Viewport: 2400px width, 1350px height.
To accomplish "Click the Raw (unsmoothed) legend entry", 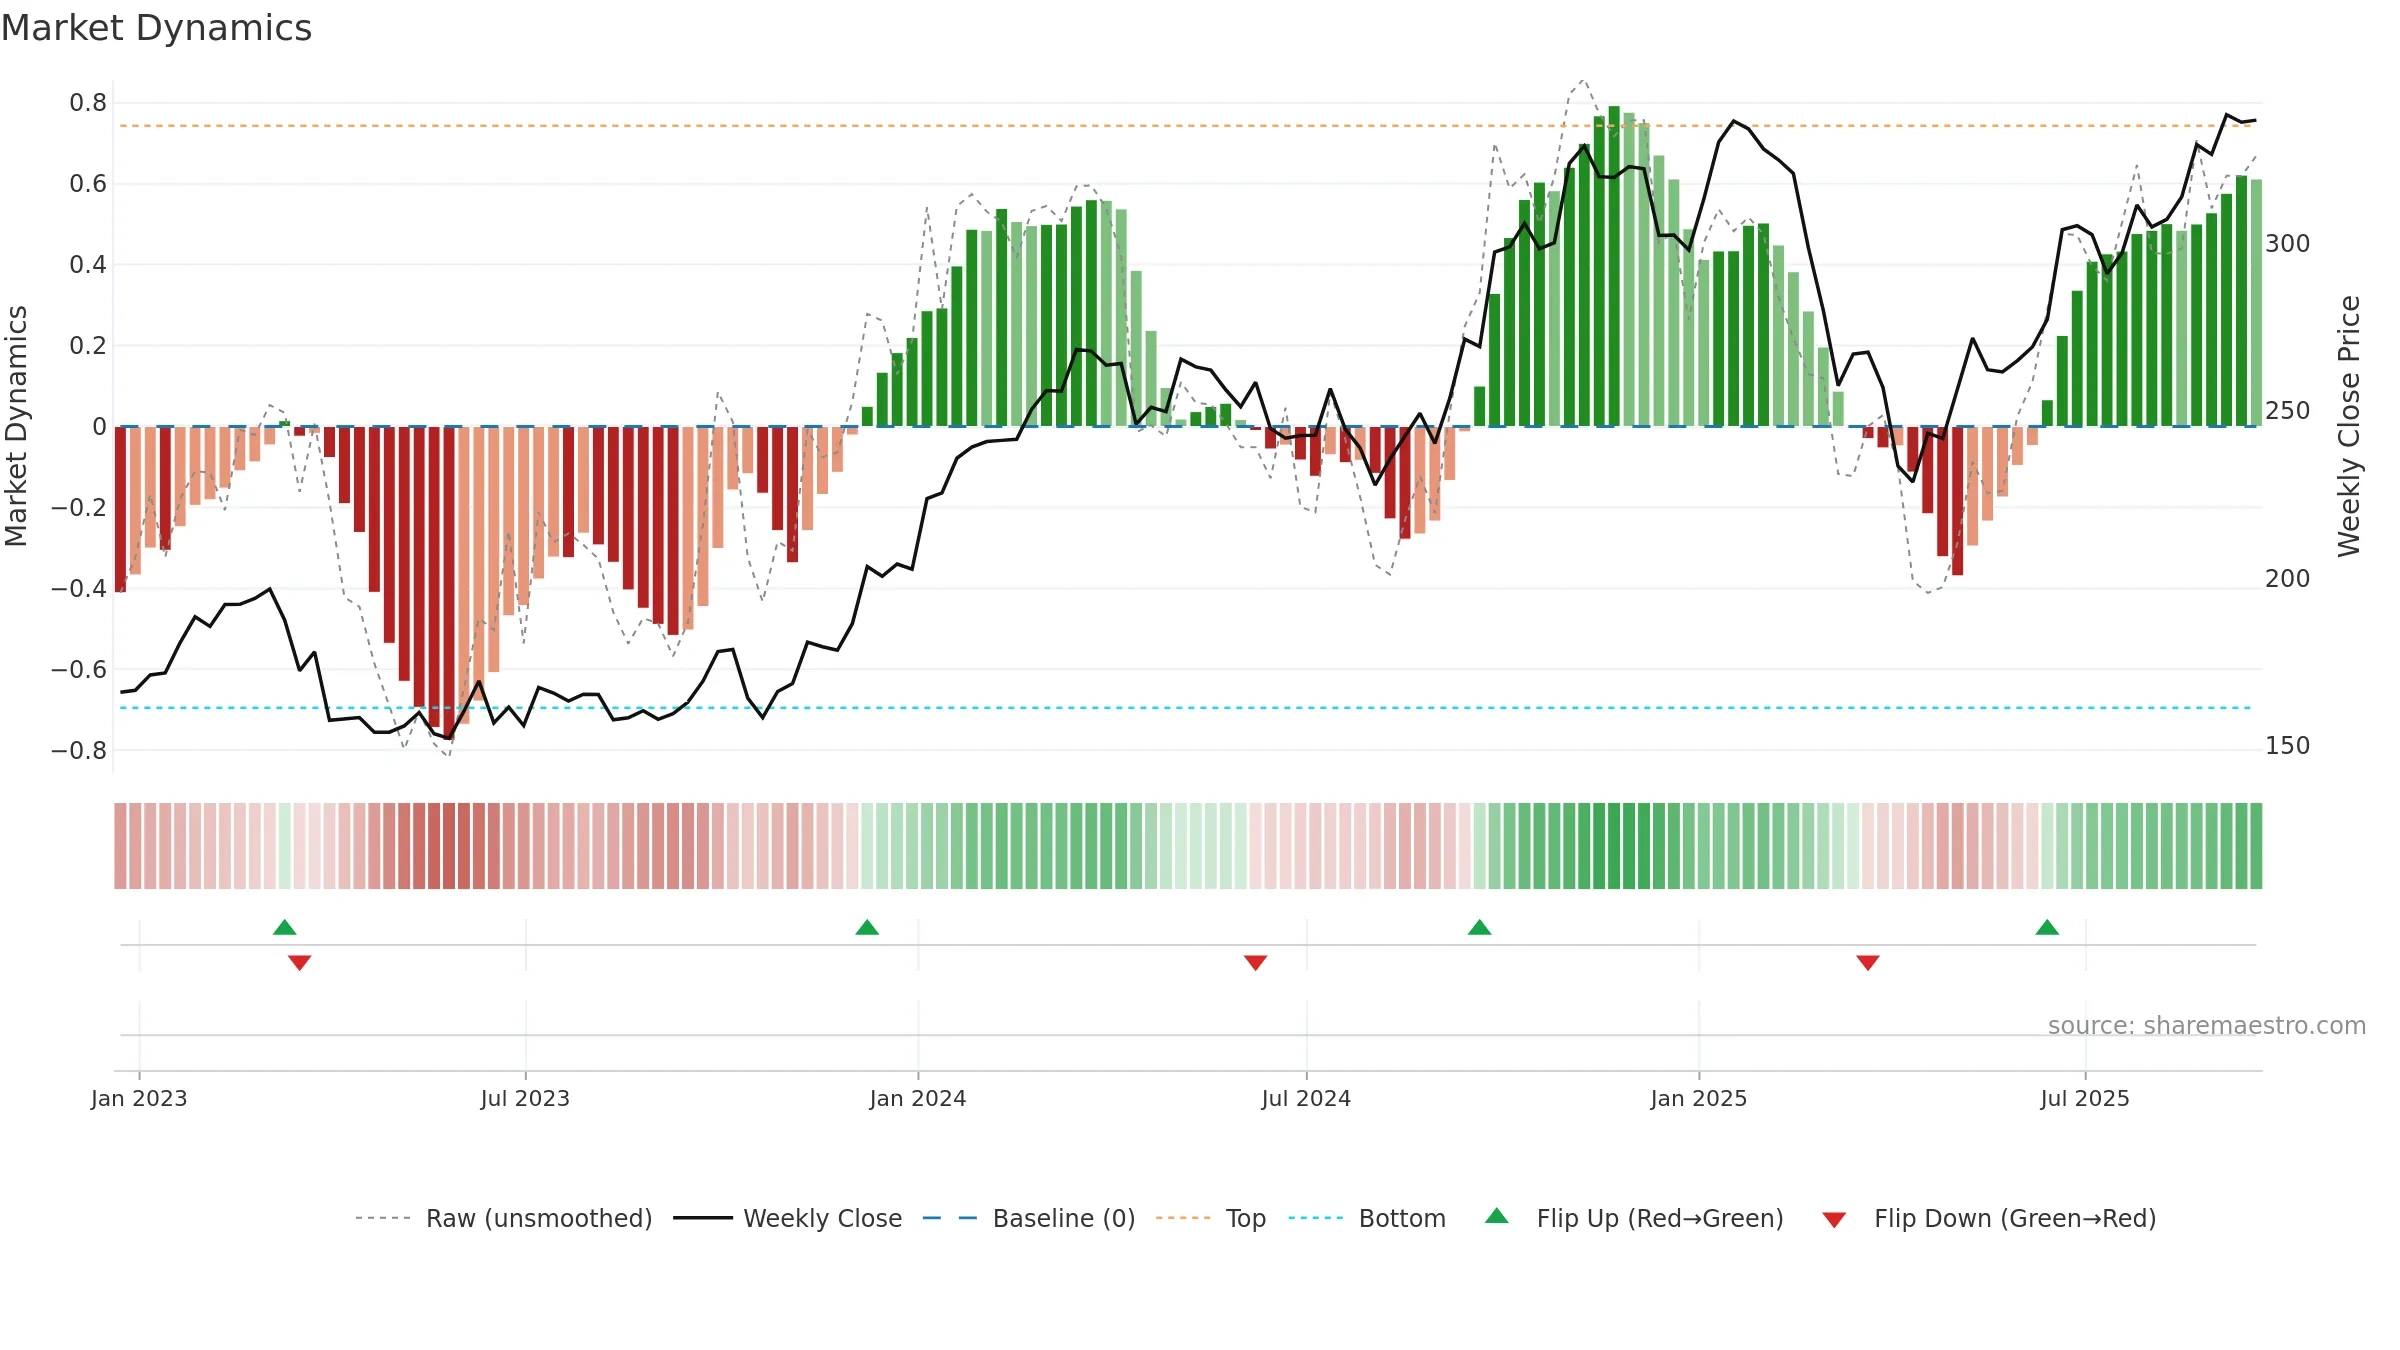I will [x=504, y=1218].
